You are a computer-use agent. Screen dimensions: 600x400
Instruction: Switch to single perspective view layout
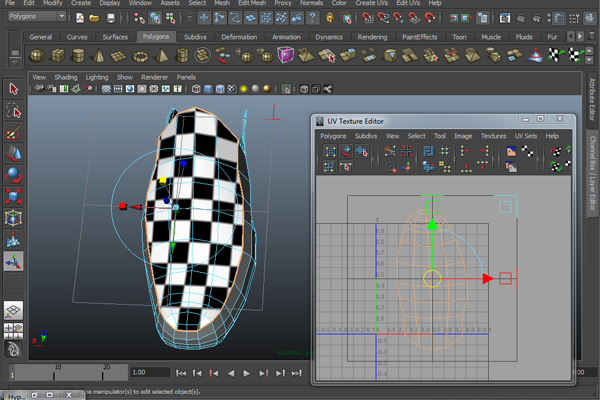pyautogui.click(x=13, y=310)
